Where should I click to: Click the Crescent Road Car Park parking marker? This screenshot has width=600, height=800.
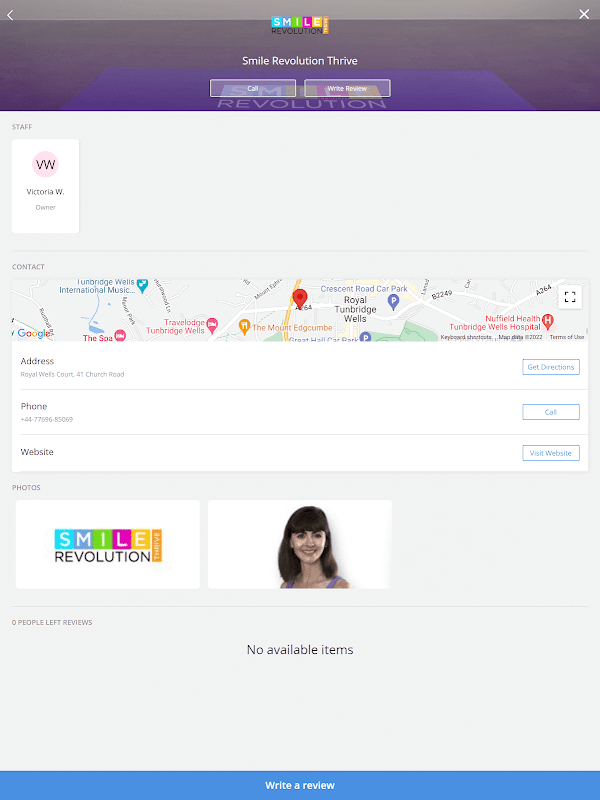(x=393, y=302)
